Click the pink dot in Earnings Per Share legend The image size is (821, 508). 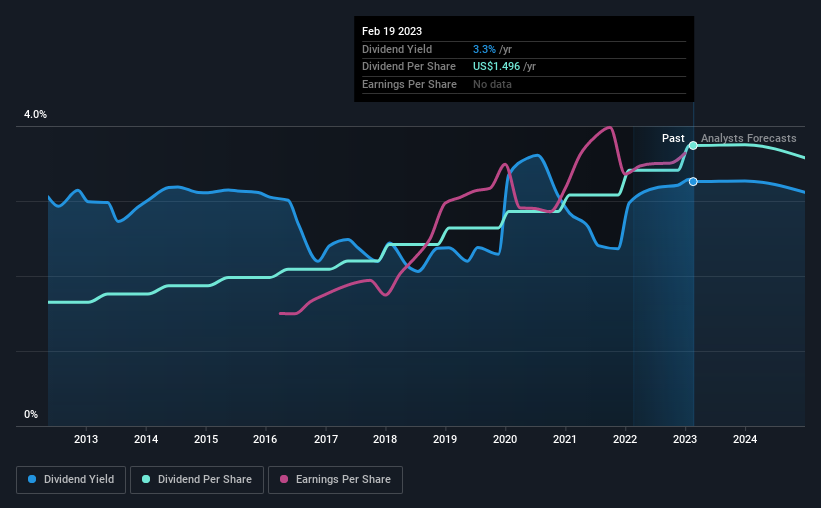click(284, 479)
